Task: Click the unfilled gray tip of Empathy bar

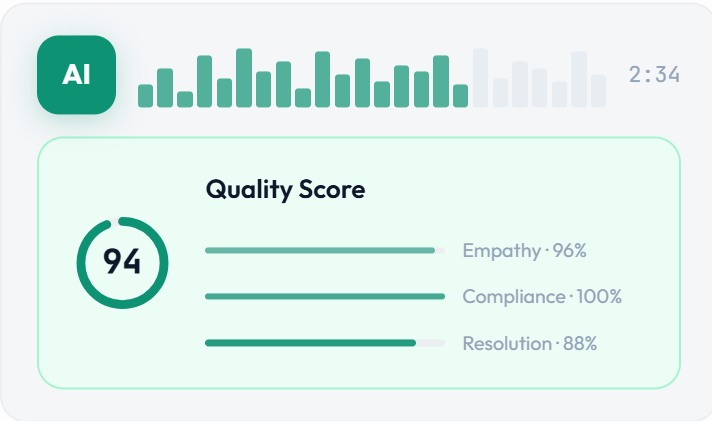Action: (x=440, y=250)
